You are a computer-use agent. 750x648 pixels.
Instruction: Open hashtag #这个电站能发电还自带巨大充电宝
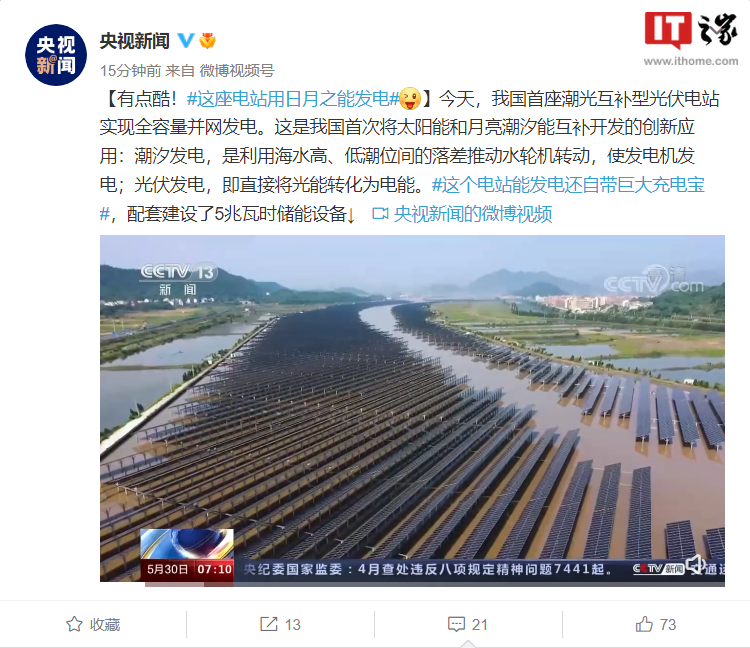[568, 185]
